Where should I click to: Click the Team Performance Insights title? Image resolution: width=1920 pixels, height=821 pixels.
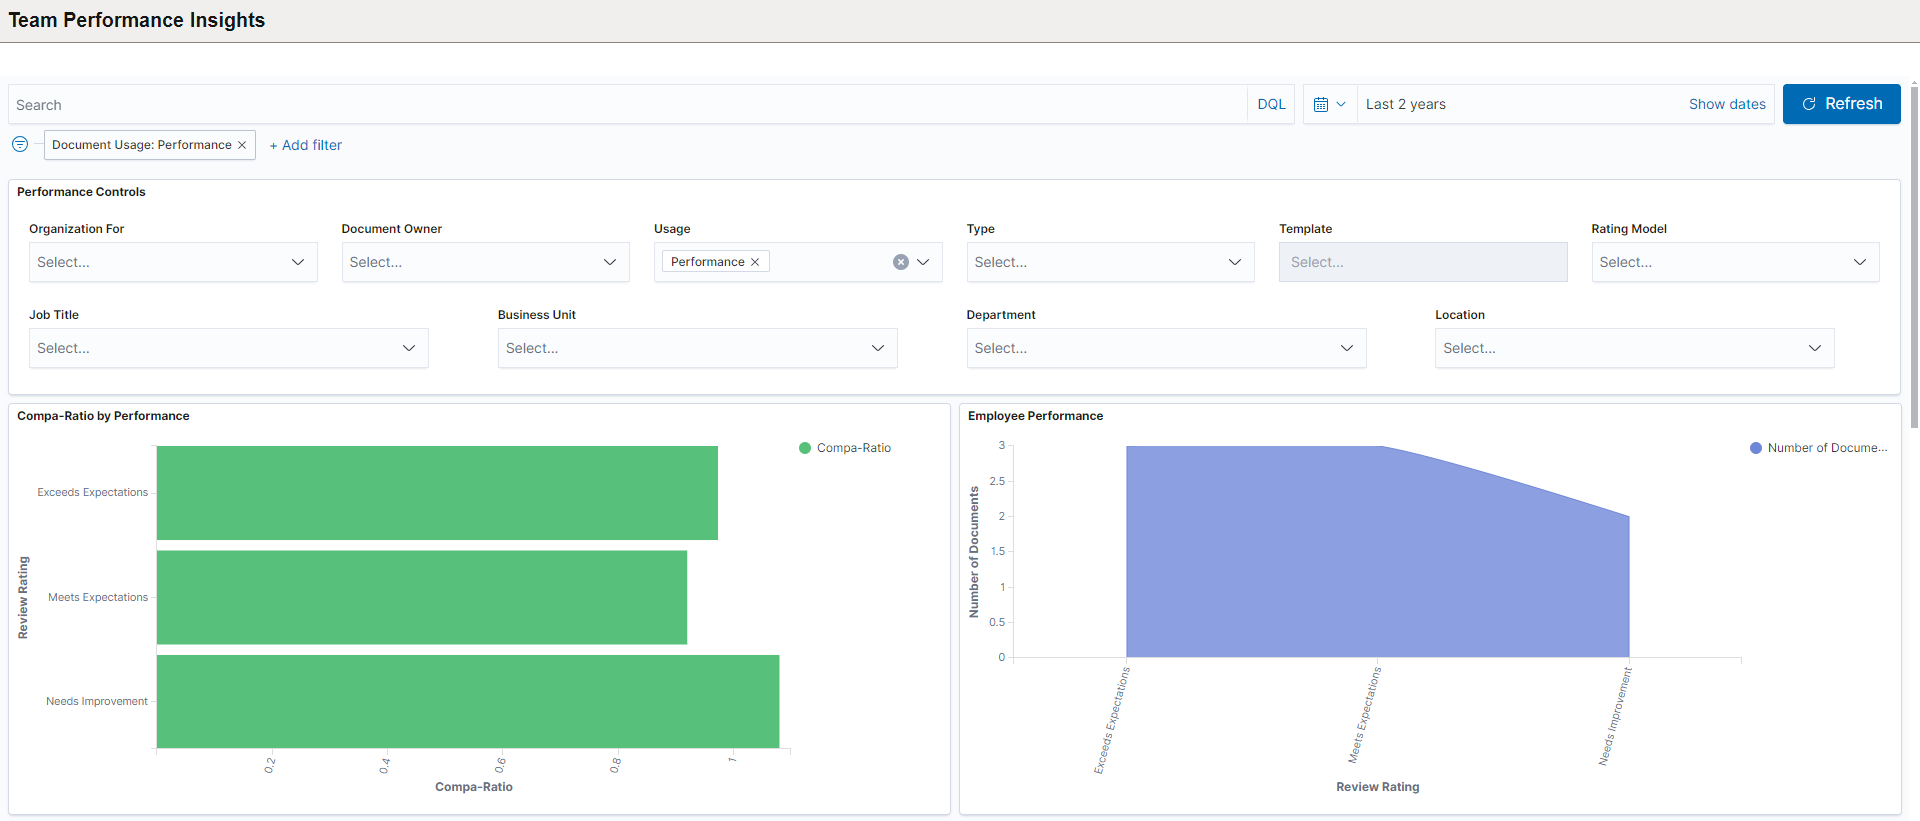coord(137,20)
